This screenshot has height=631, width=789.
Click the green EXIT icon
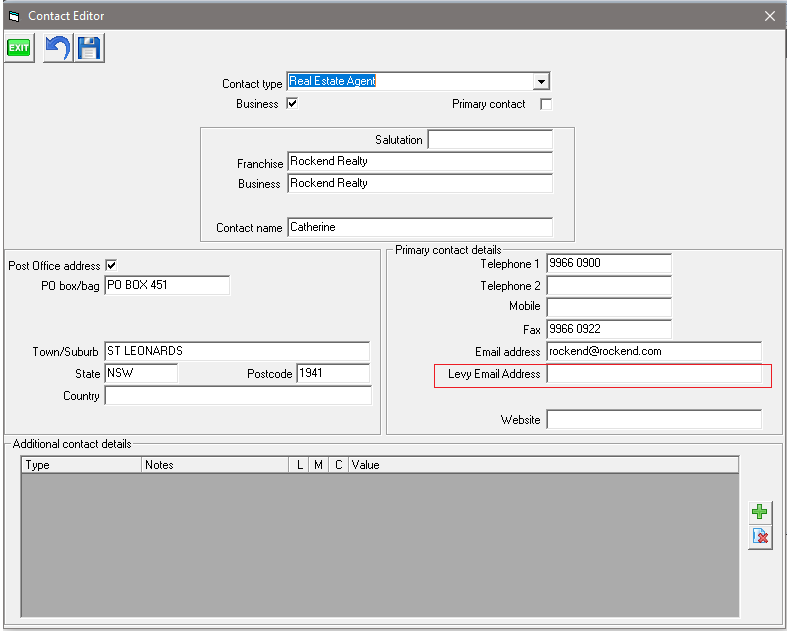pyautogui.click(x=19, y=47)
